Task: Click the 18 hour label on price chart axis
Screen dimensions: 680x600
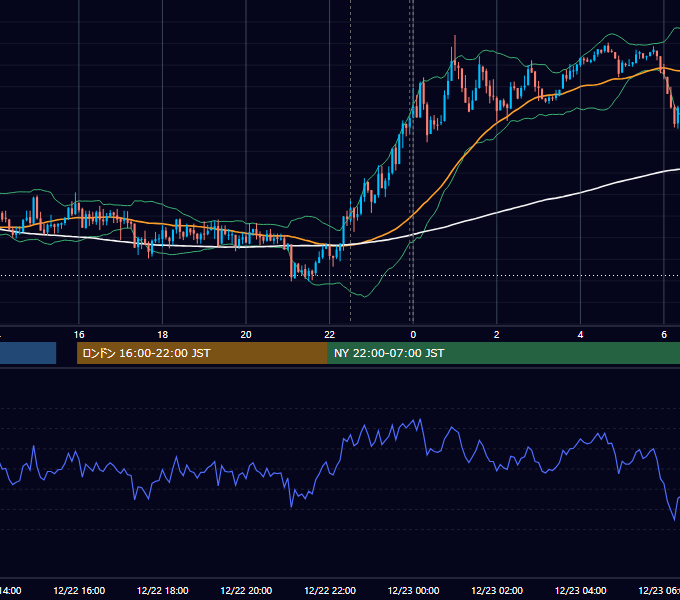Action: click(x=163, y=335)
